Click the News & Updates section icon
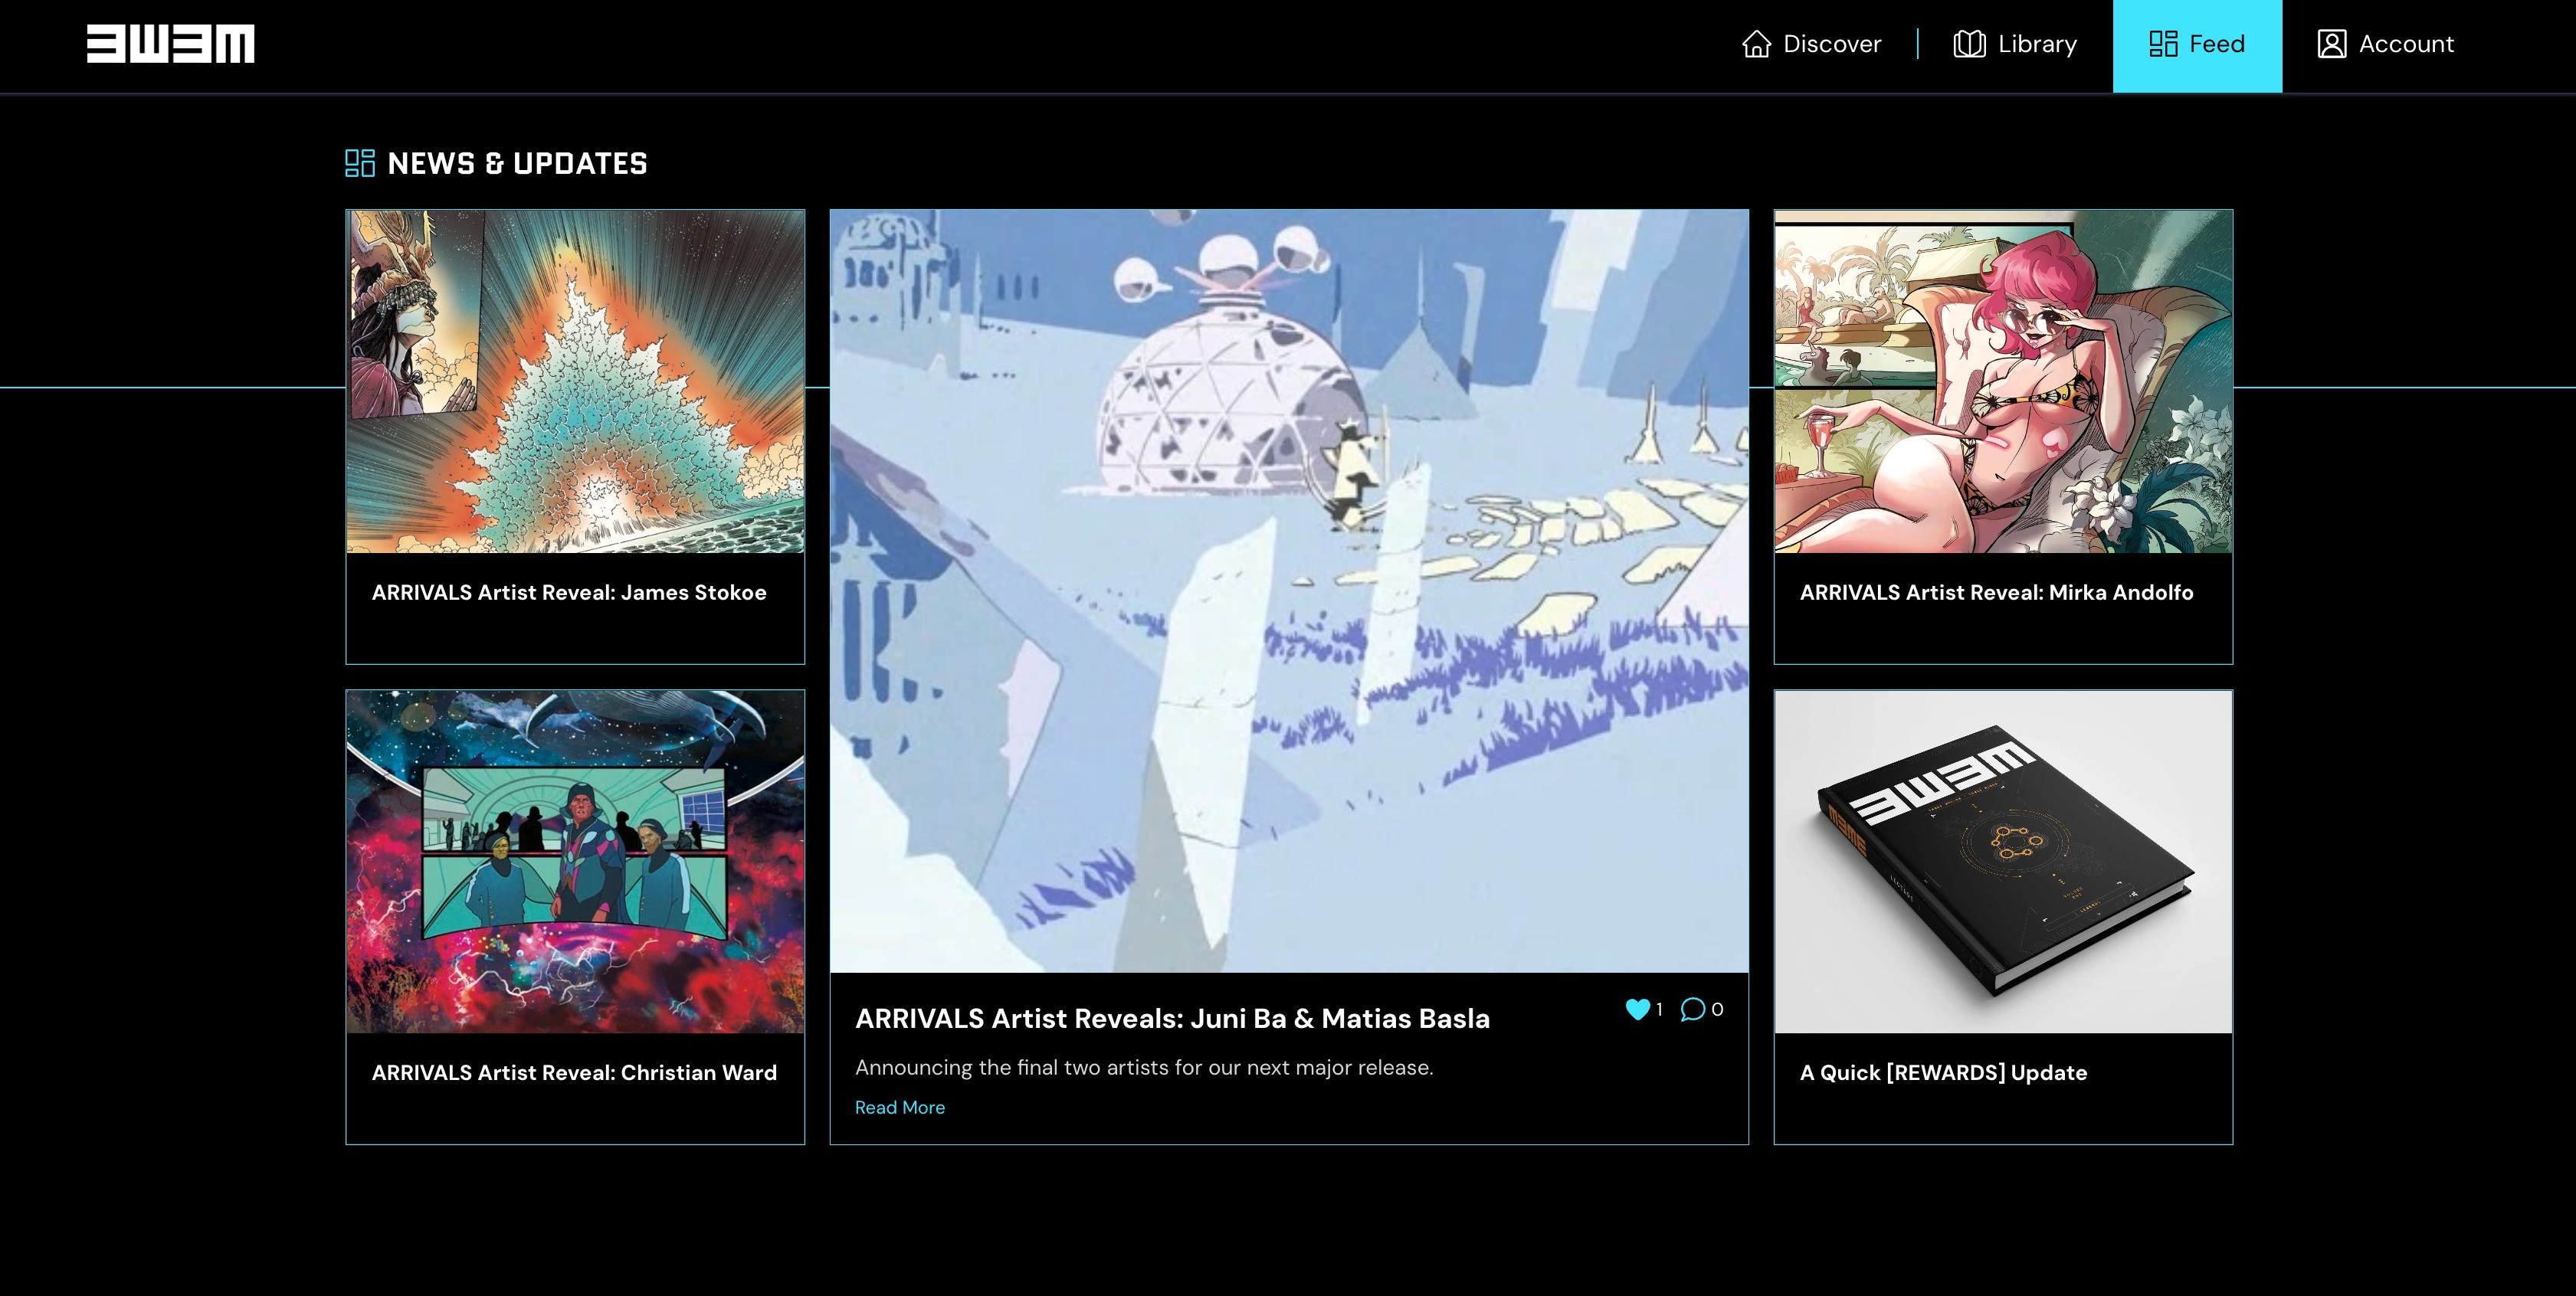2576x1296 pixels. coord(359,163)
